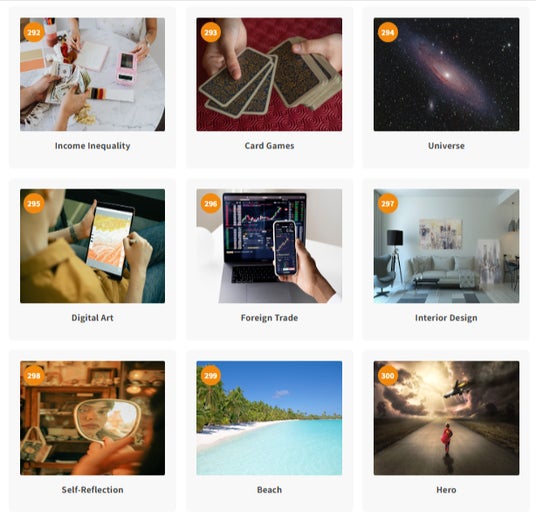
Task: Open the Digital Art title link
Action: (92, 318)
